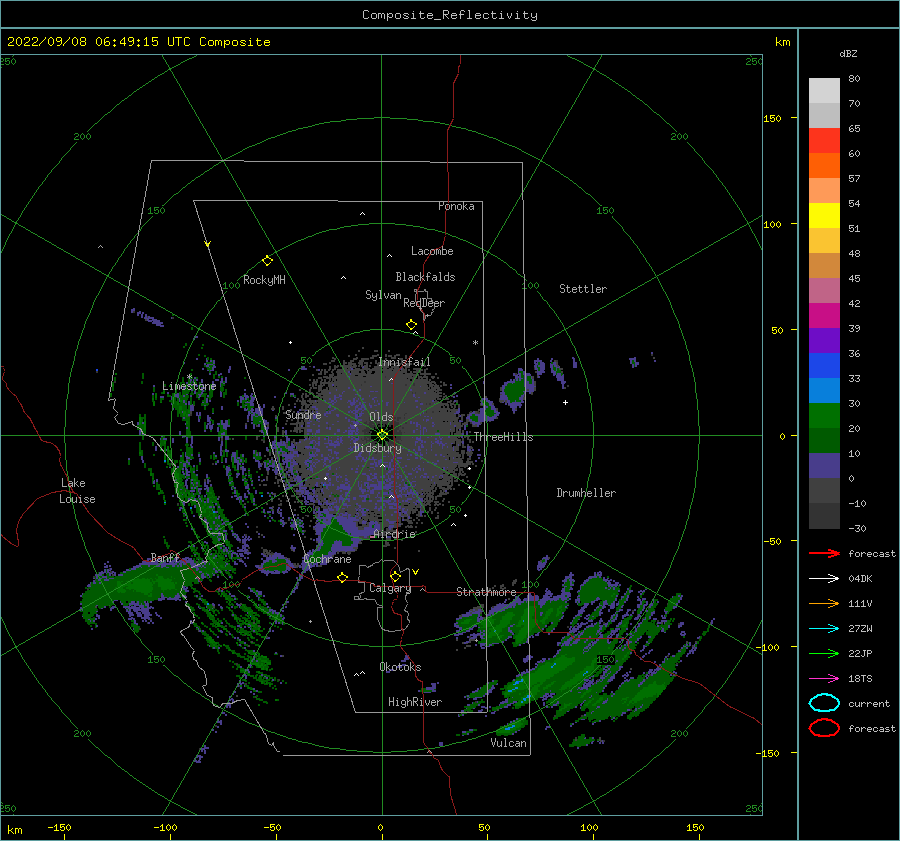Select the red 65 dBZ color swatch
This screenshot has height=841, width=900.
coord(824,140)
